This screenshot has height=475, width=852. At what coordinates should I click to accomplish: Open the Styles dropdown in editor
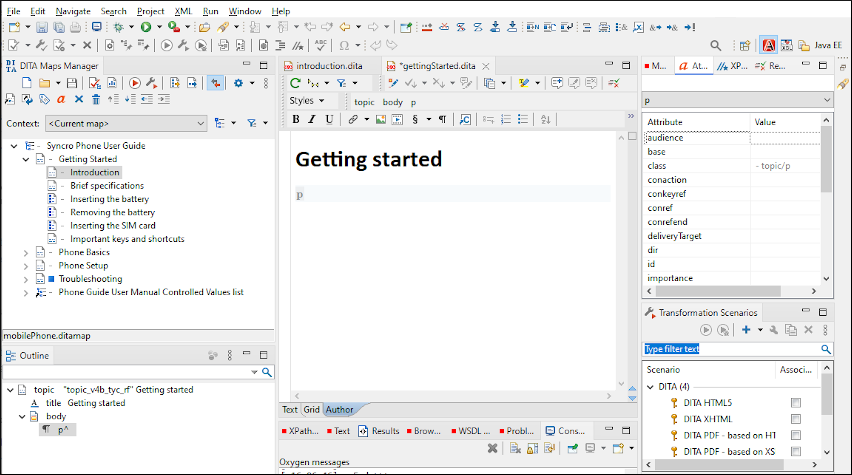307,101
